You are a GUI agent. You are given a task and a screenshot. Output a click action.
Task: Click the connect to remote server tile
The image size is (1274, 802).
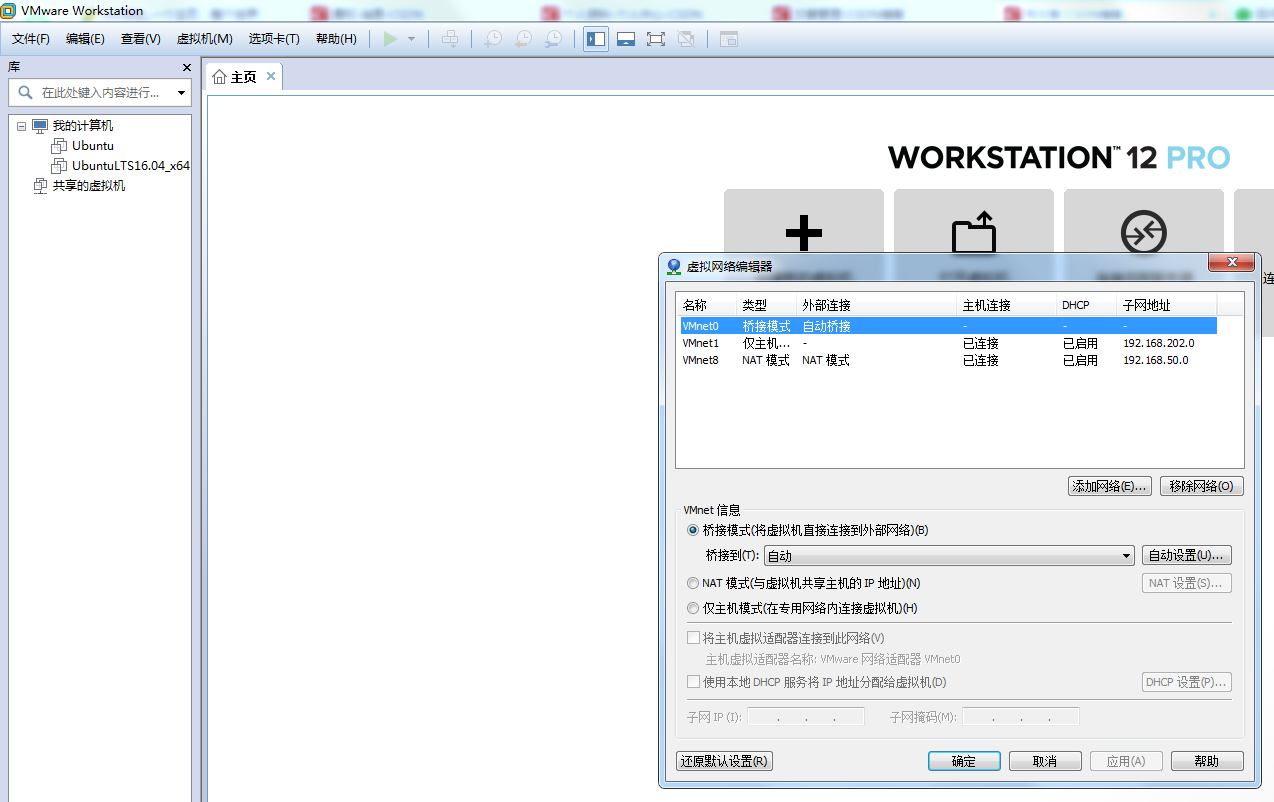(x=1144, y=234)
